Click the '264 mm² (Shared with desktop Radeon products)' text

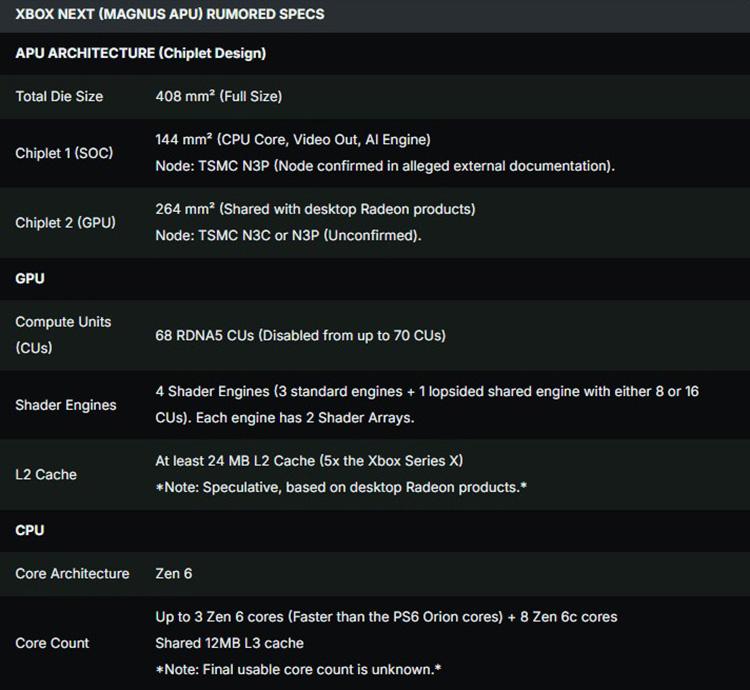click(315, 209)
